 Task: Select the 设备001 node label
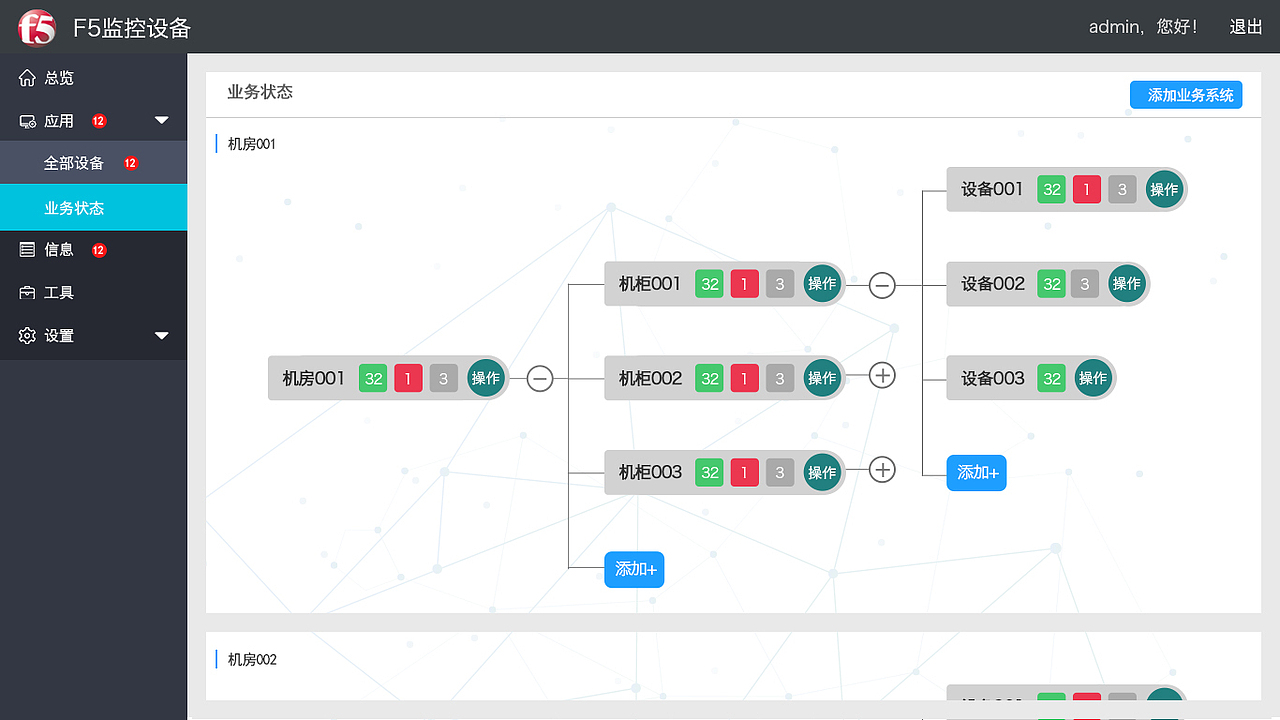pyautogui.click(x=992, y=189)
